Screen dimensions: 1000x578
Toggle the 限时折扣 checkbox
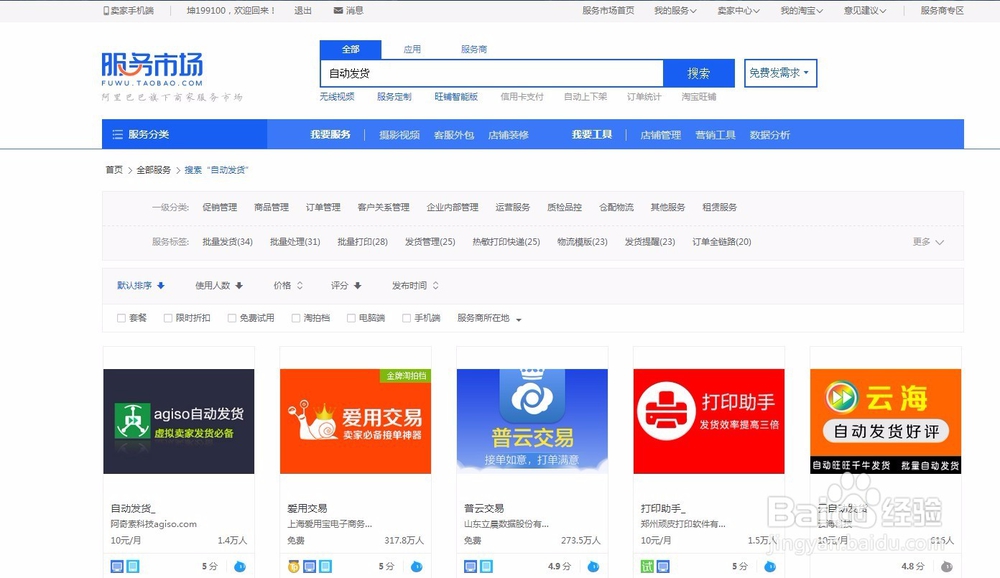(x=168, y=318)
